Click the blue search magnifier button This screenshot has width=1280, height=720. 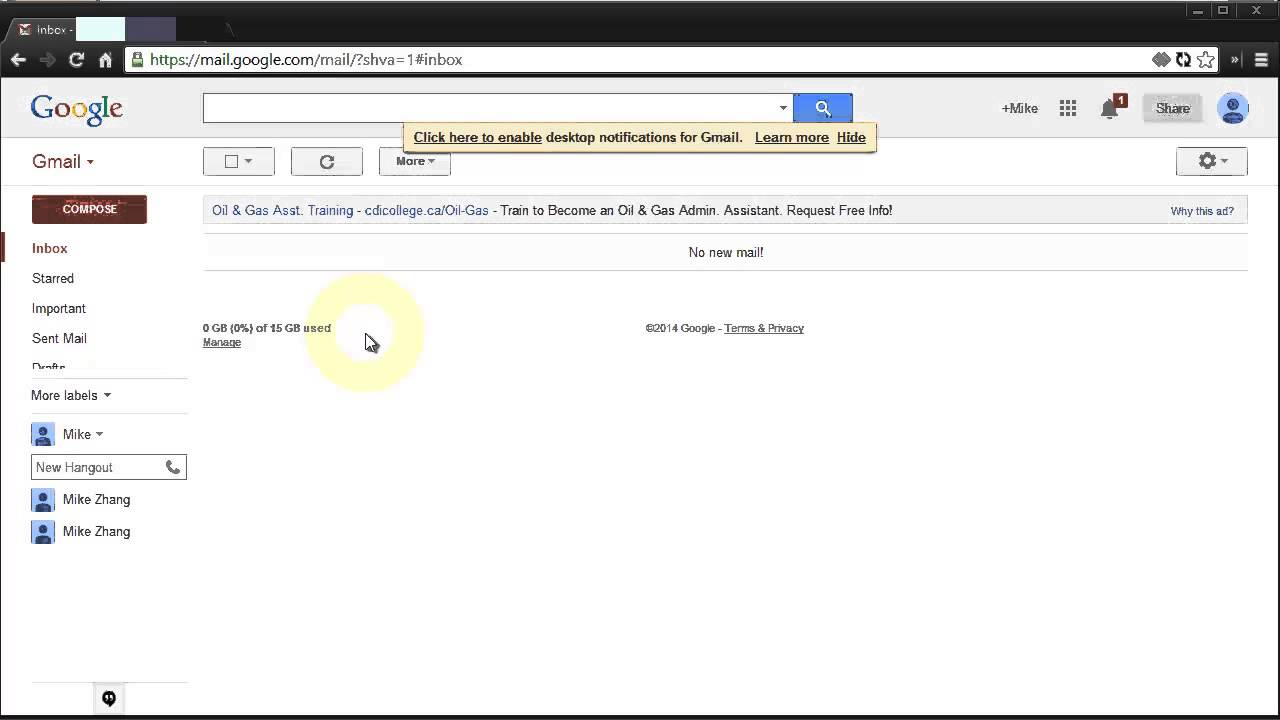[823, 108]
